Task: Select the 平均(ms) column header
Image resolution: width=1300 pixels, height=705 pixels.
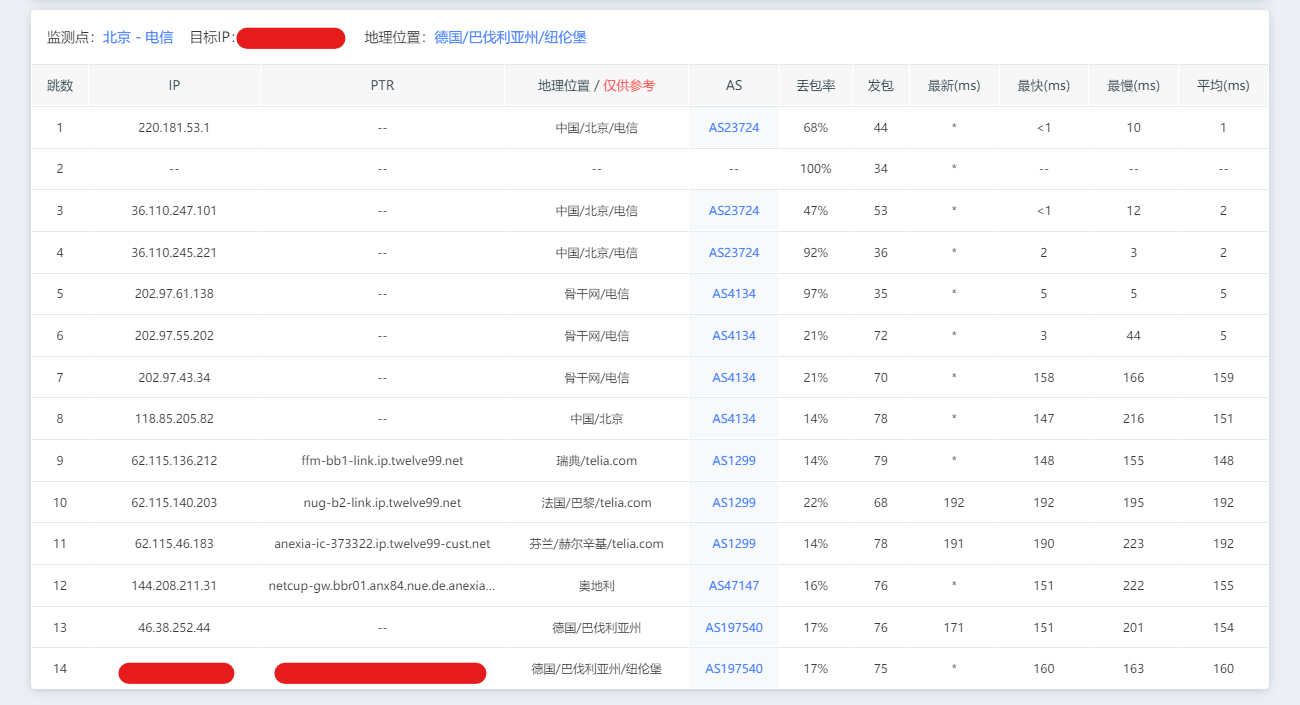Action: pos(1223,86)
